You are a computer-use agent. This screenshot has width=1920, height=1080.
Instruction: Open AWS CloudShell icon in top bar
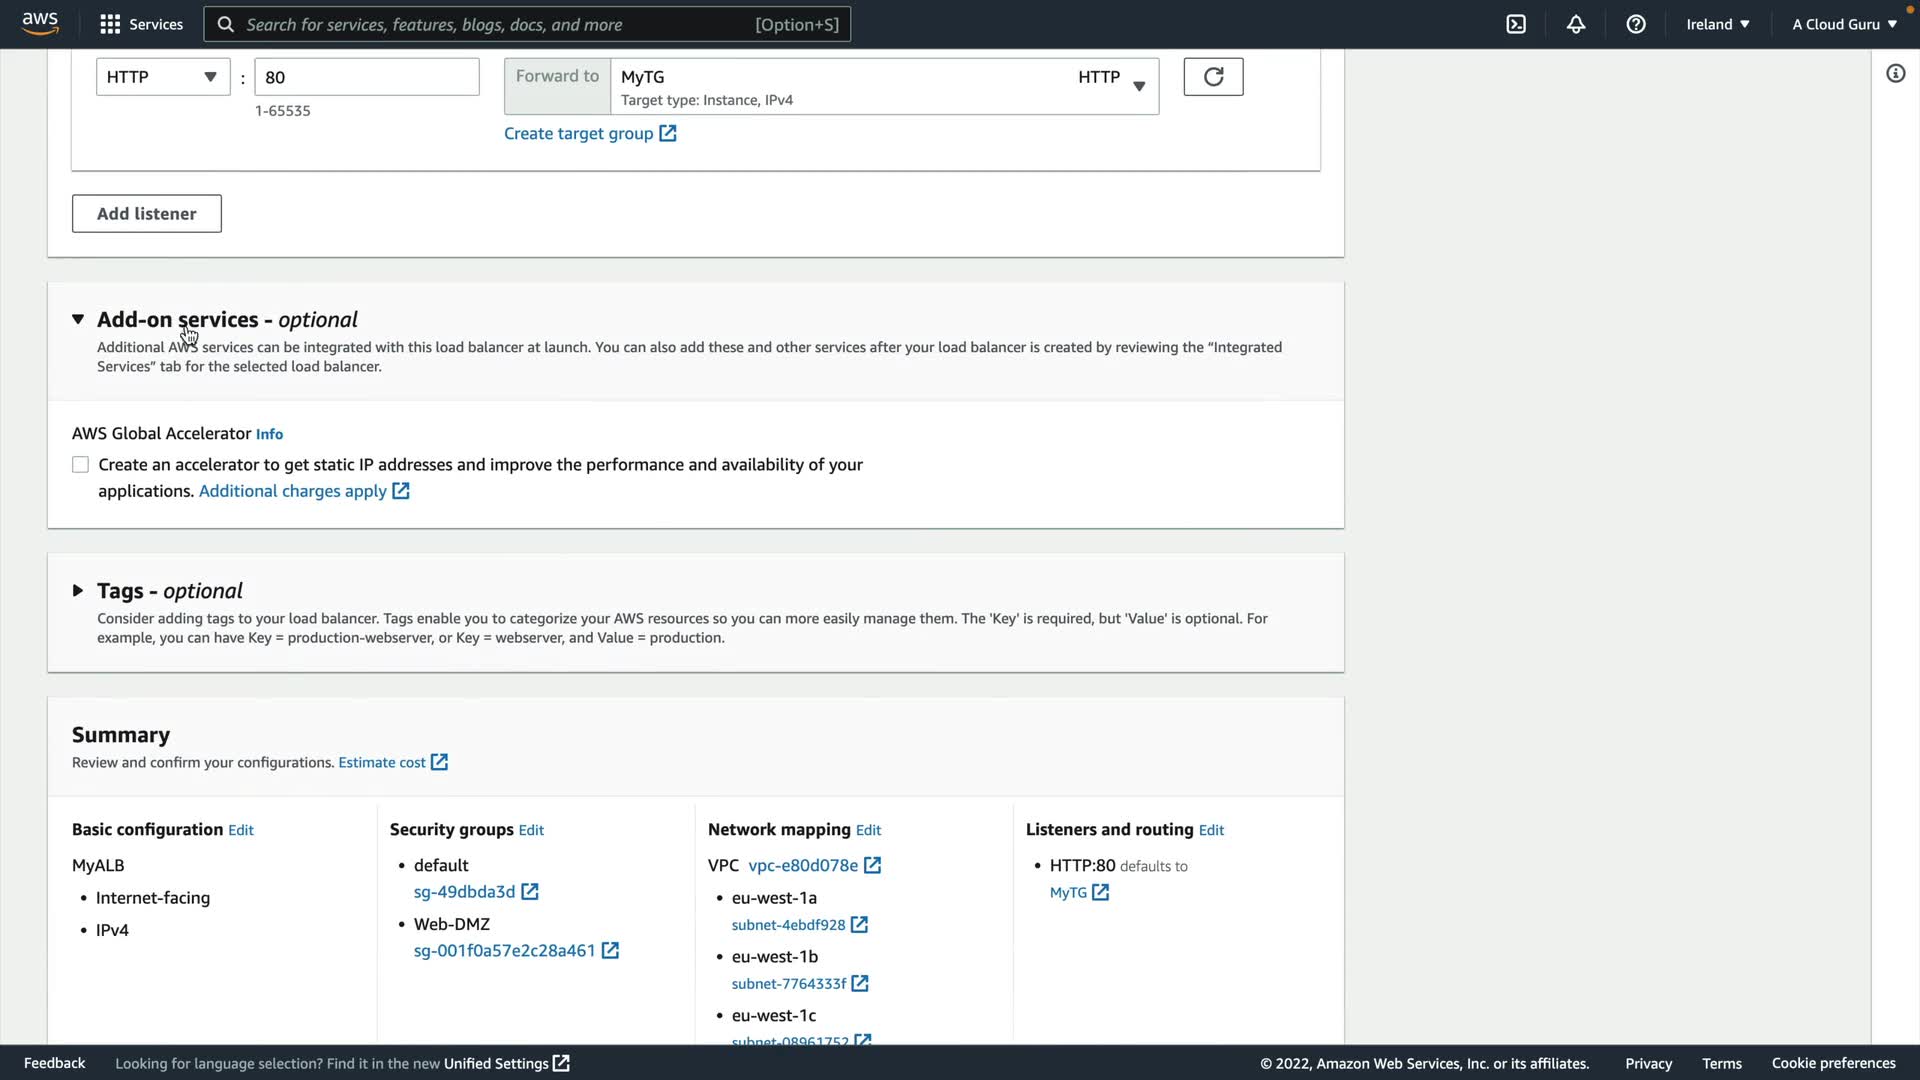click(1516, 24)
